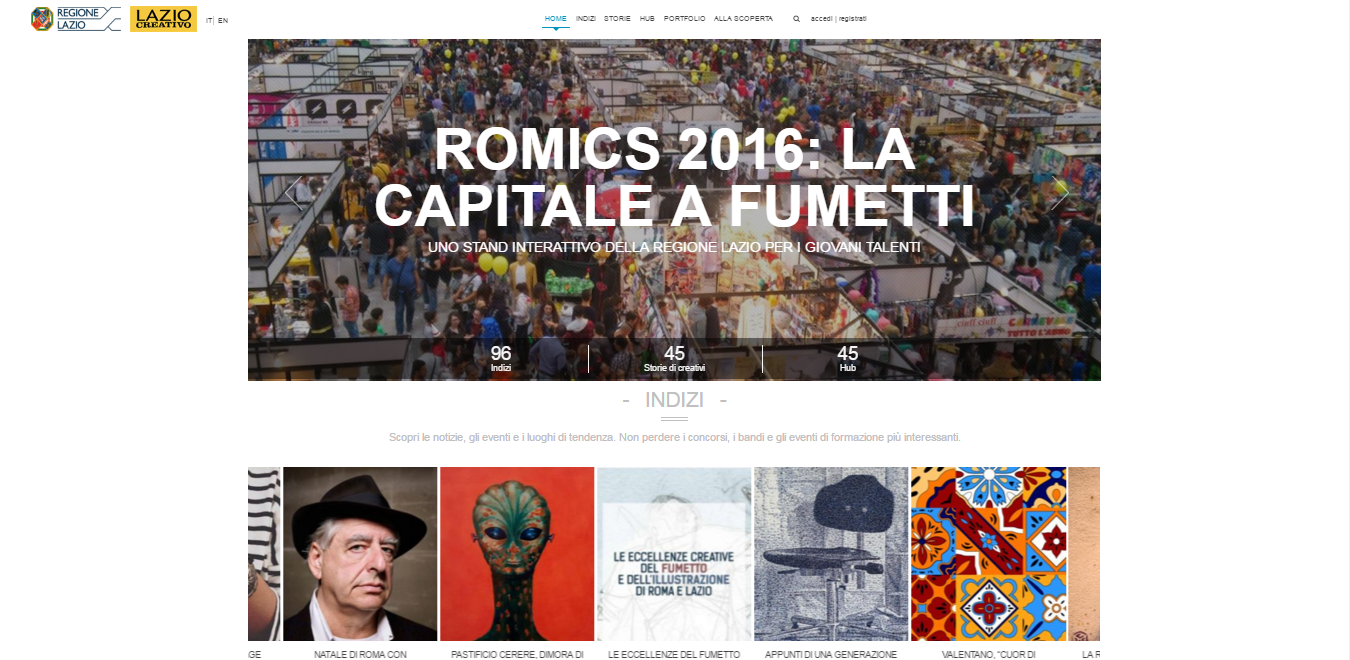Open the PORTFOLIO menu item

click(x=684, y=19)
